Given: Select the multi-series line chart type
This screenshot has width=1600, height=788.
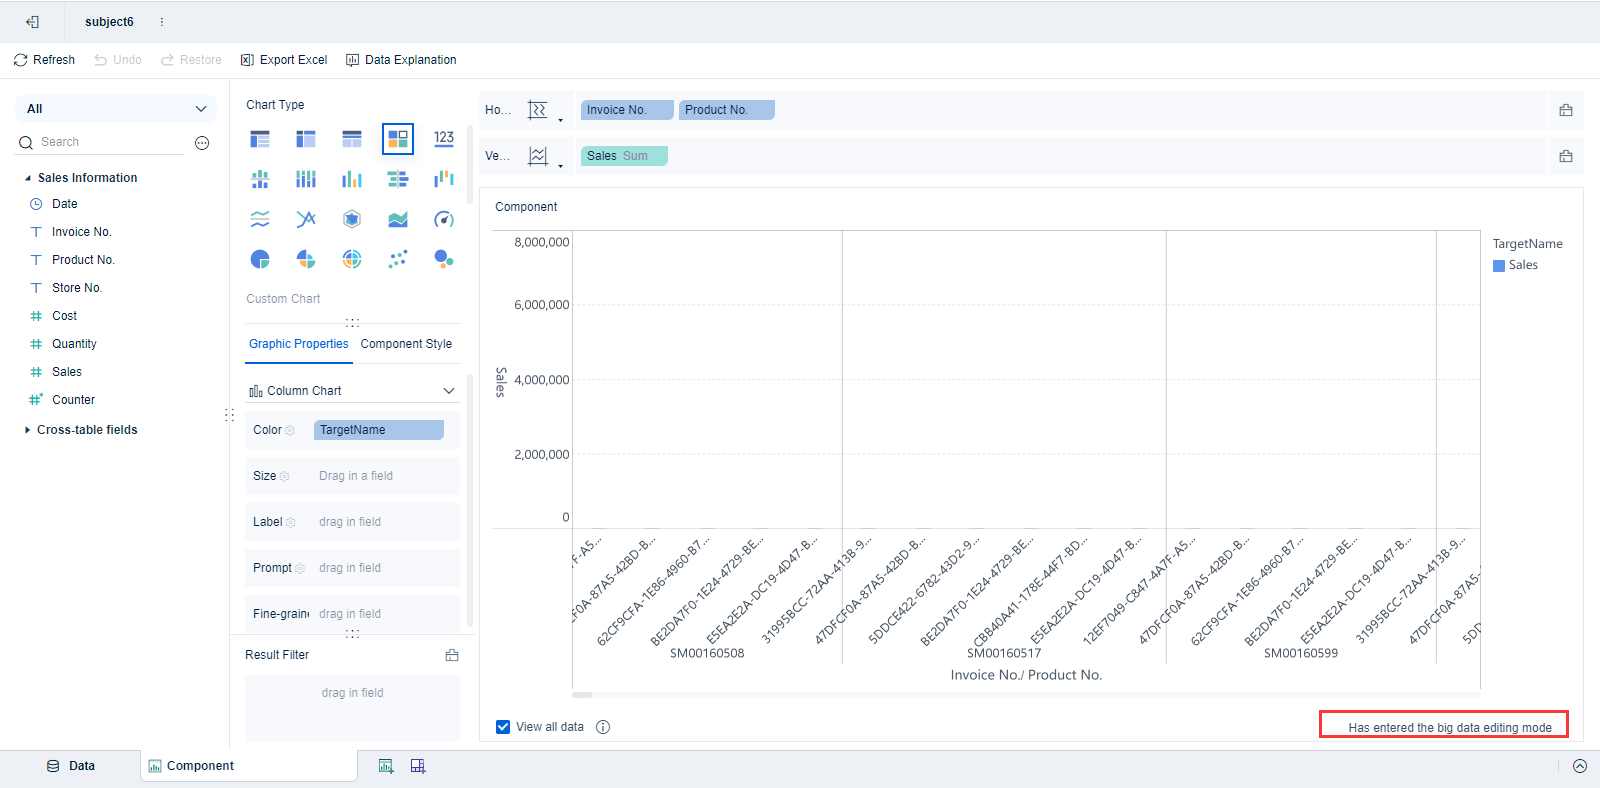Looking at the screenshot, I should [x=260, y=219].
